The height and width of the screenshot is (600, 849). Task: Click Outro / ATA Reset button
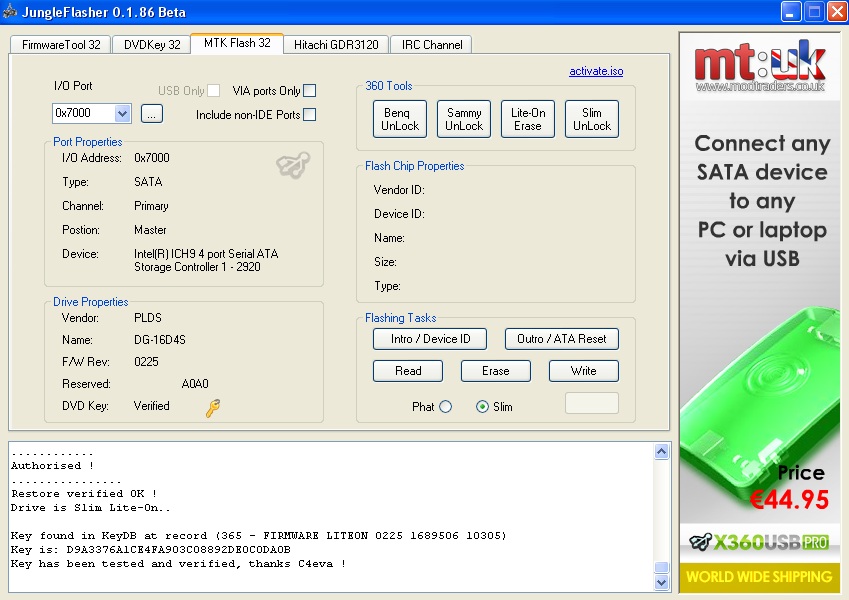pos(561,339)
